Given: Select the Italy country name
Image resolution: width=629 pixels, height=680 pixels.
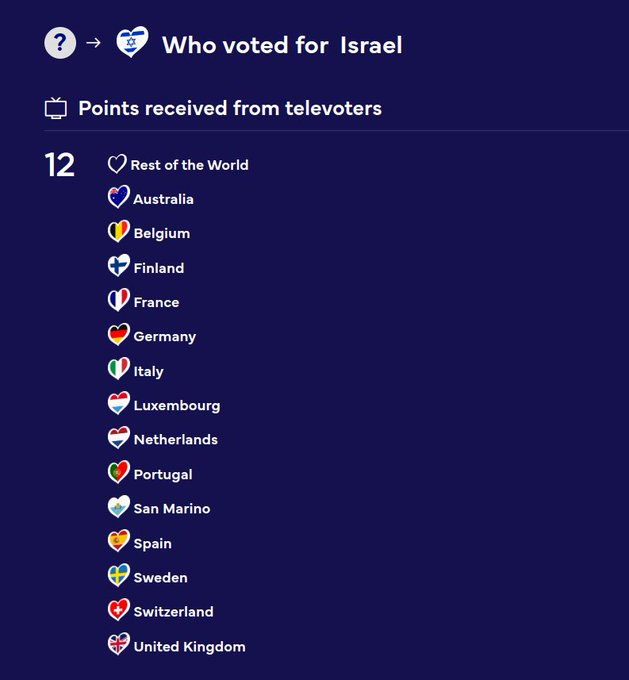Looking at the screenshot, I should pos(148,371).
